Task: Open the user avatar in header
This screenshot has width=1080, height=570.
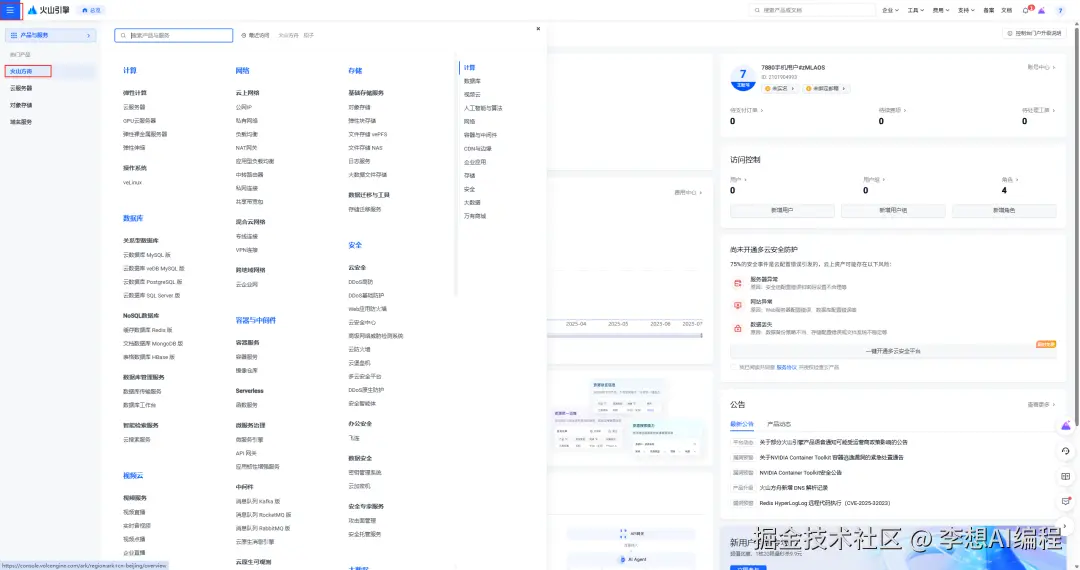Action: coord(1060,10)
